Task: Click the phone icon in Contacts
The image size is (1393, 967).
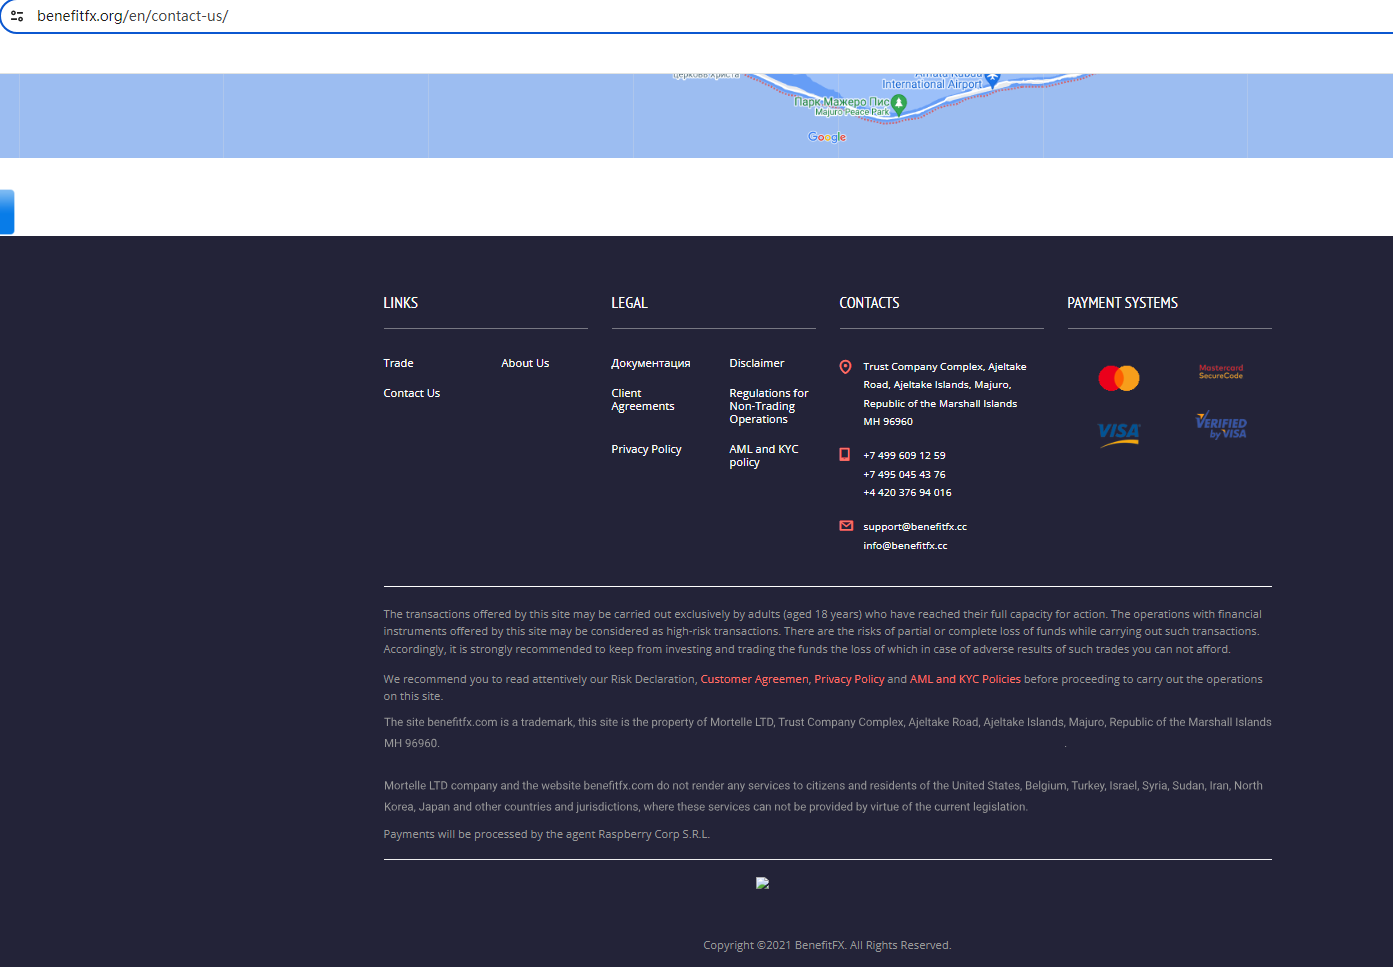Action: click(845, 455)
